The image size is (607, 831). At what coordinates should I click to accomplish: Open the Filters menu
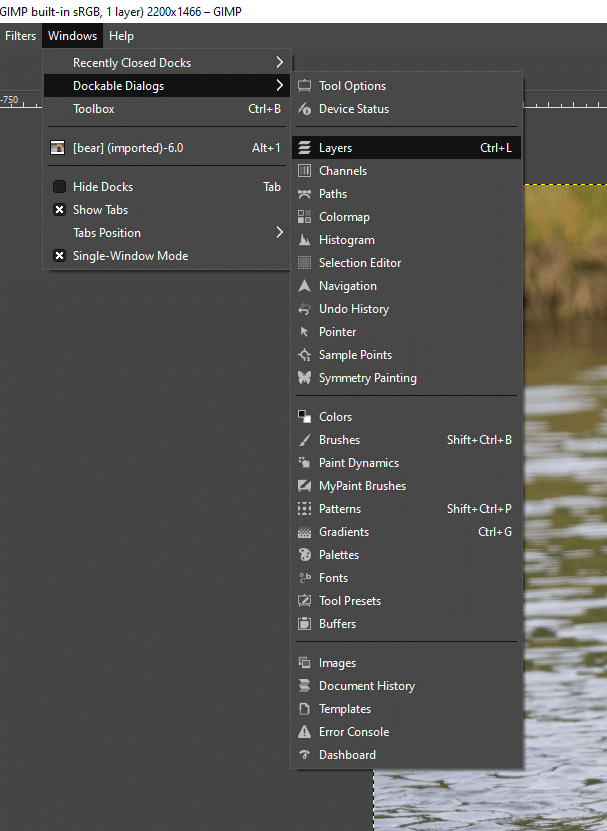20,36
